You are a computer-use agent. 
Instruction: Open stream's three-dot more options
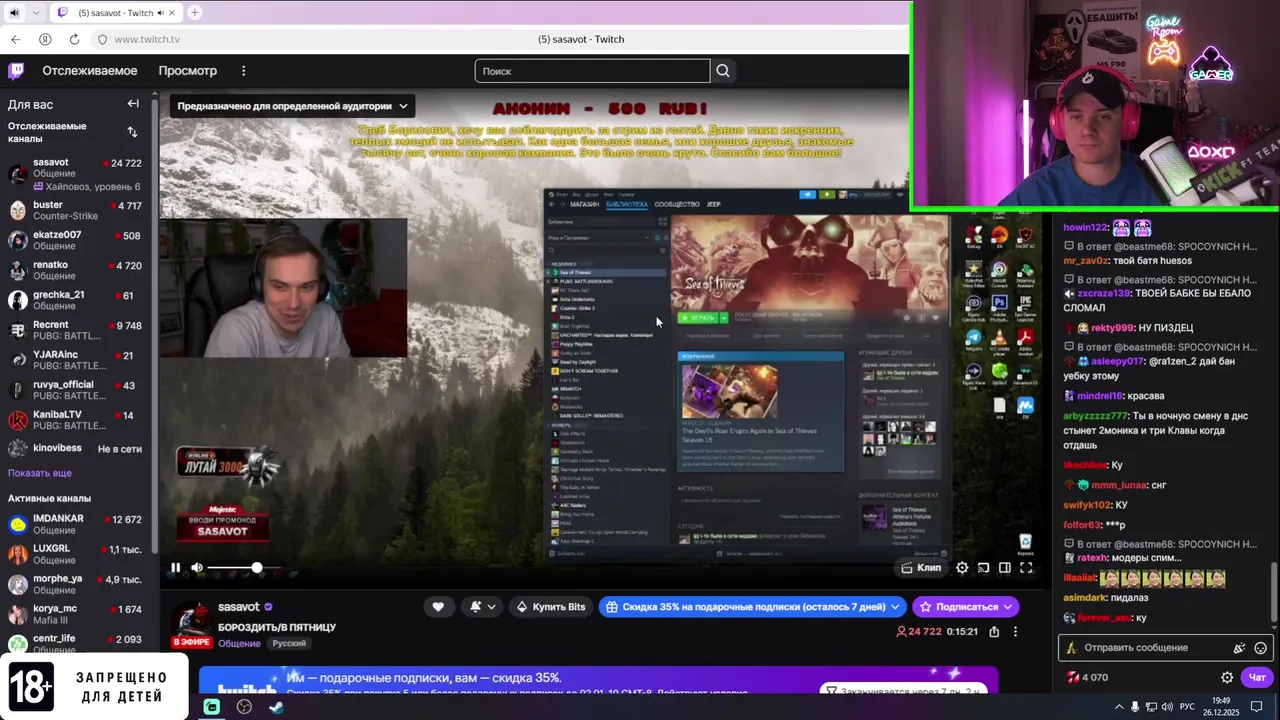[x=1016, y=632]
